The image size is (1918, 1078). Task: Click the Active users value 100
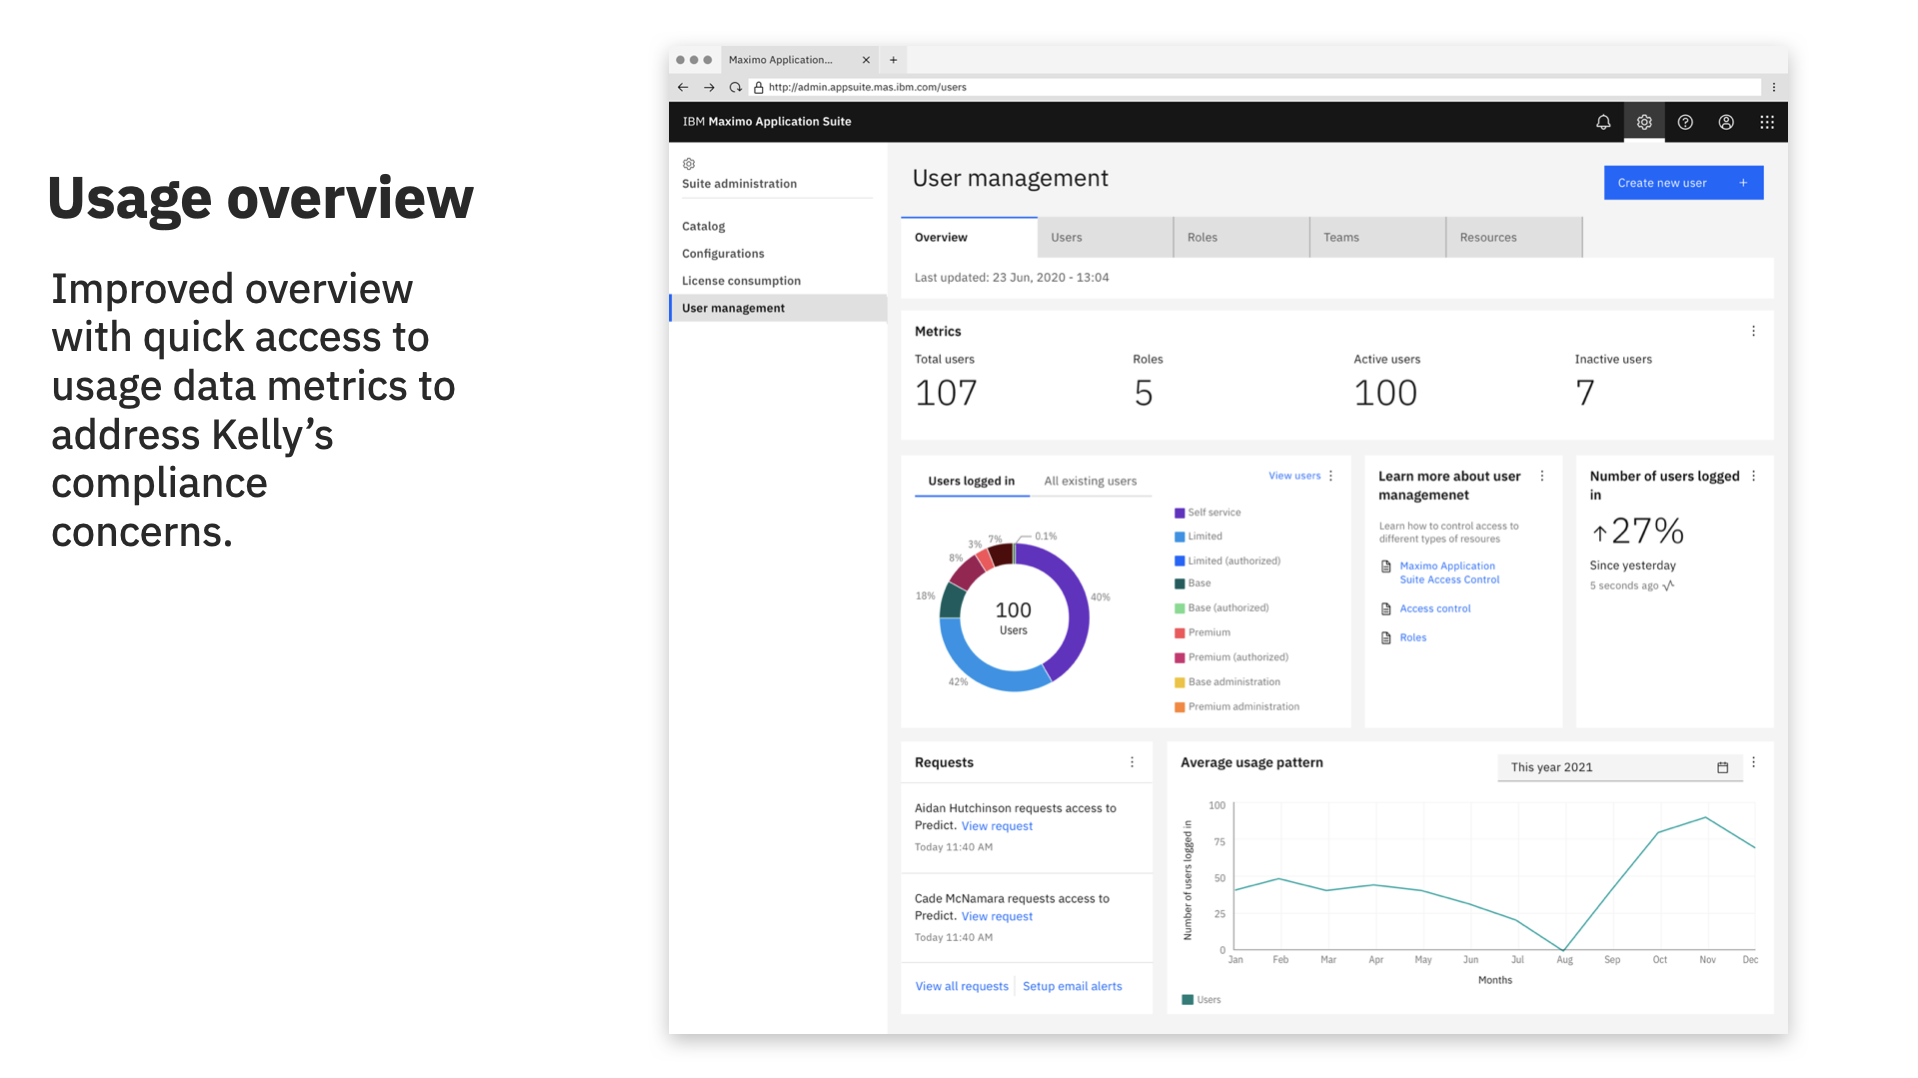pos(1385,393)
